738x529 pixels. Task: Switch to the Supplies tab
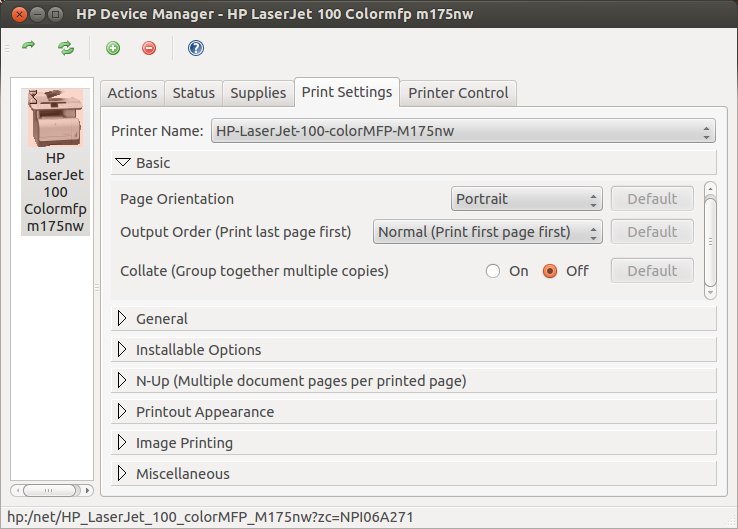(x=258, y=93)
